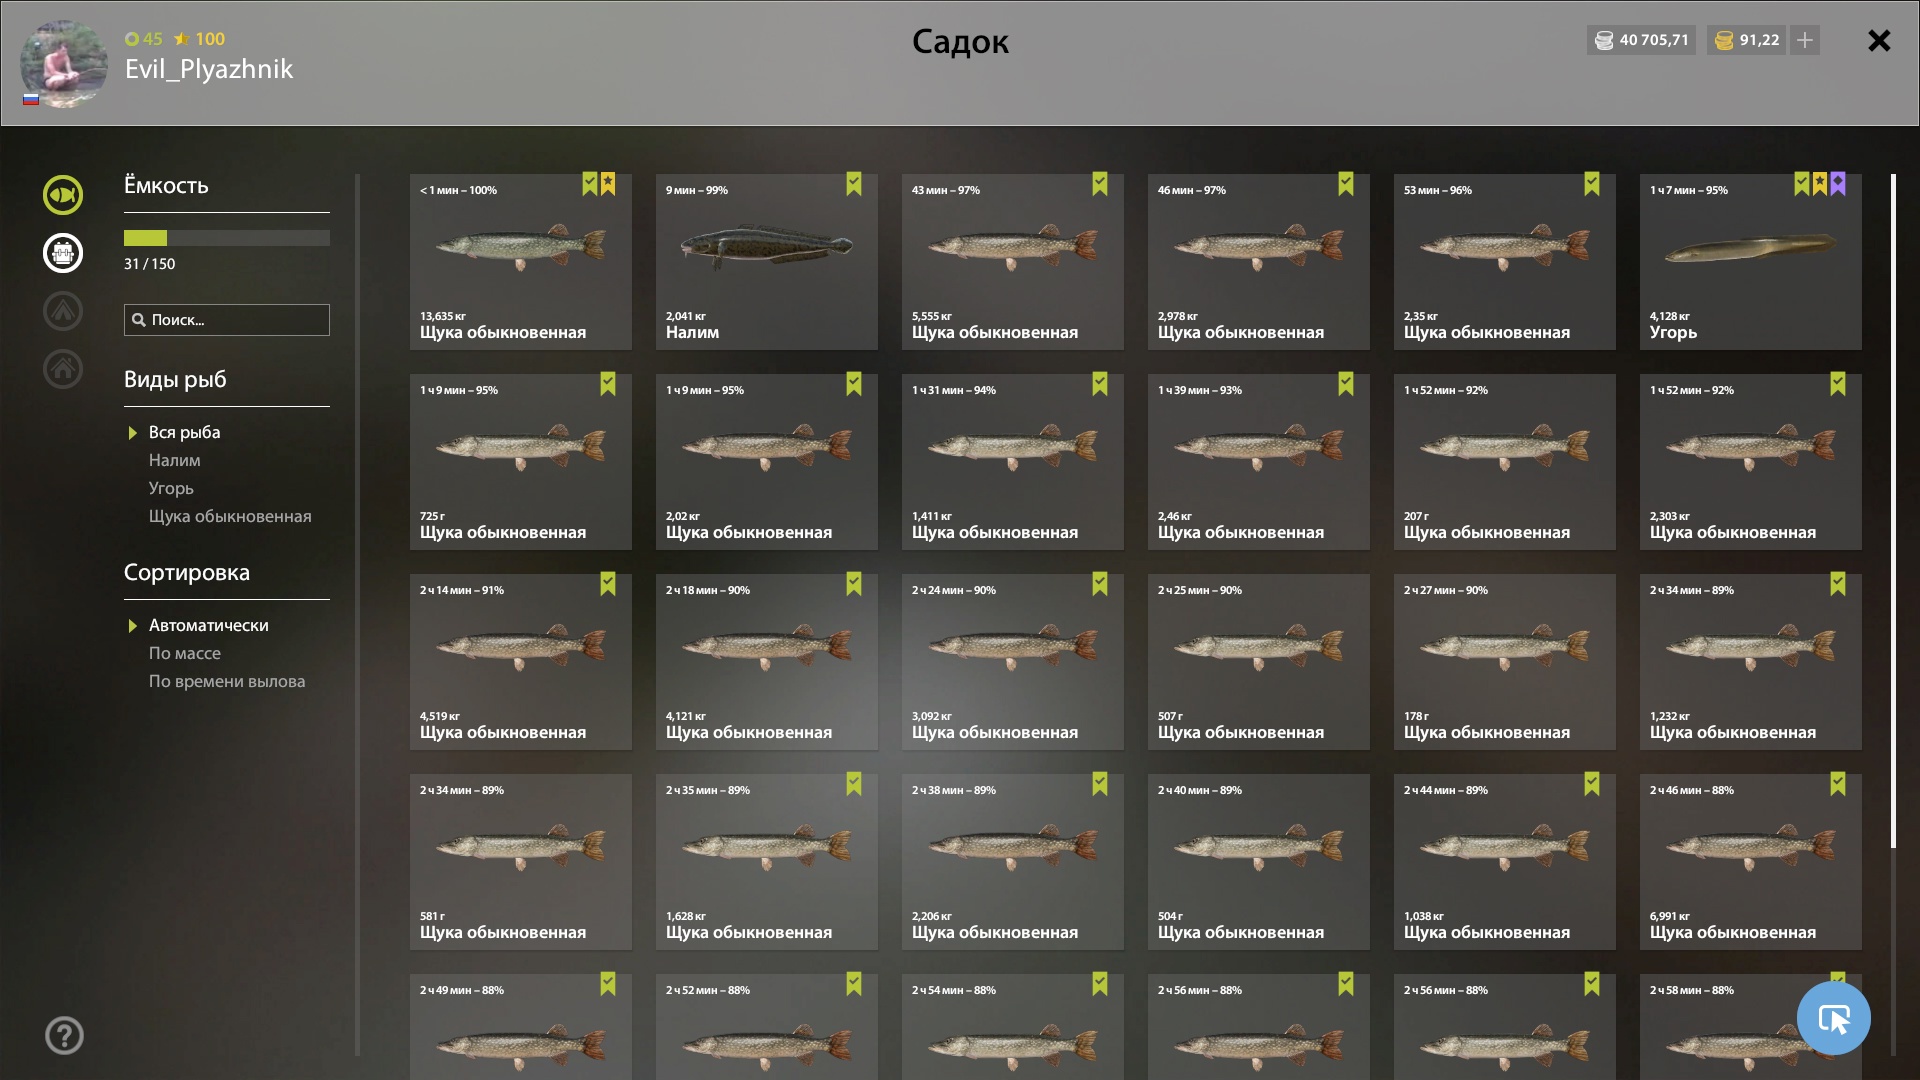Select the greyed-out tent camp sidebar icon
1920x1080 pixels.
[x=63, y=311]
